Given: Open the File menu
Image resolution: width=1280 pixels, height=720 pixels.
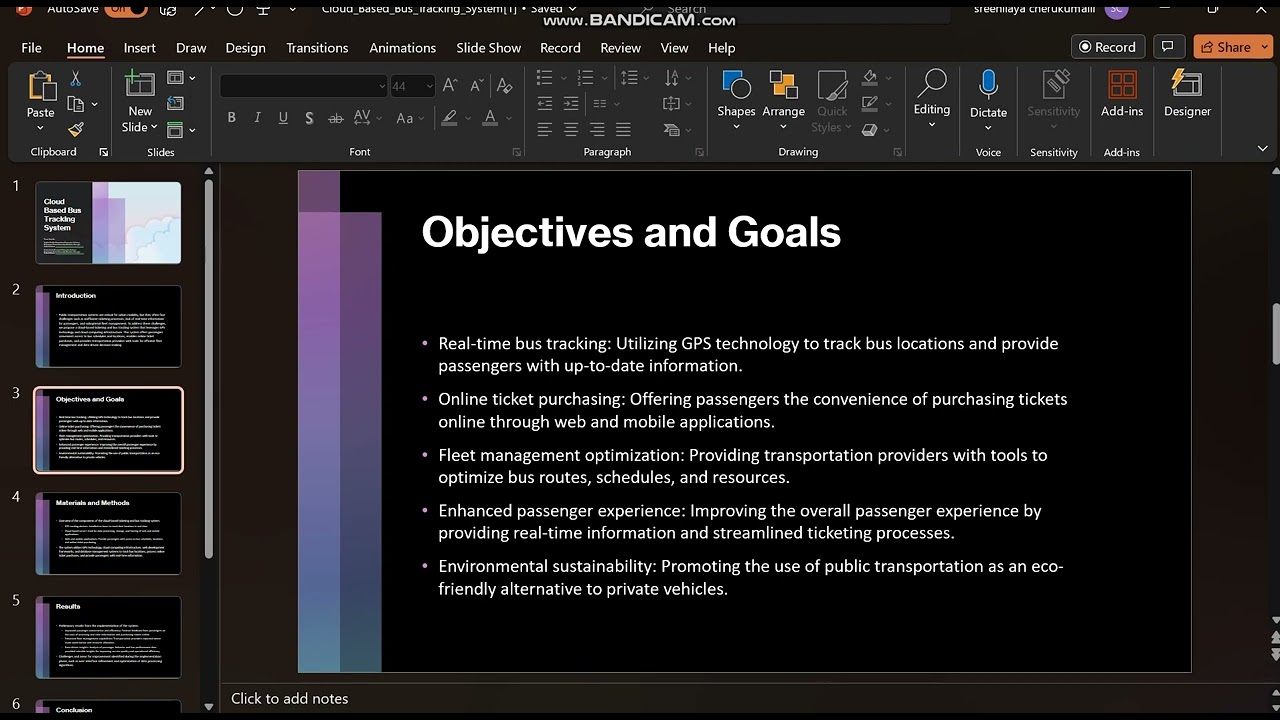Looking at the screenshot, I should pyautogui.click(x=31, y=47).
